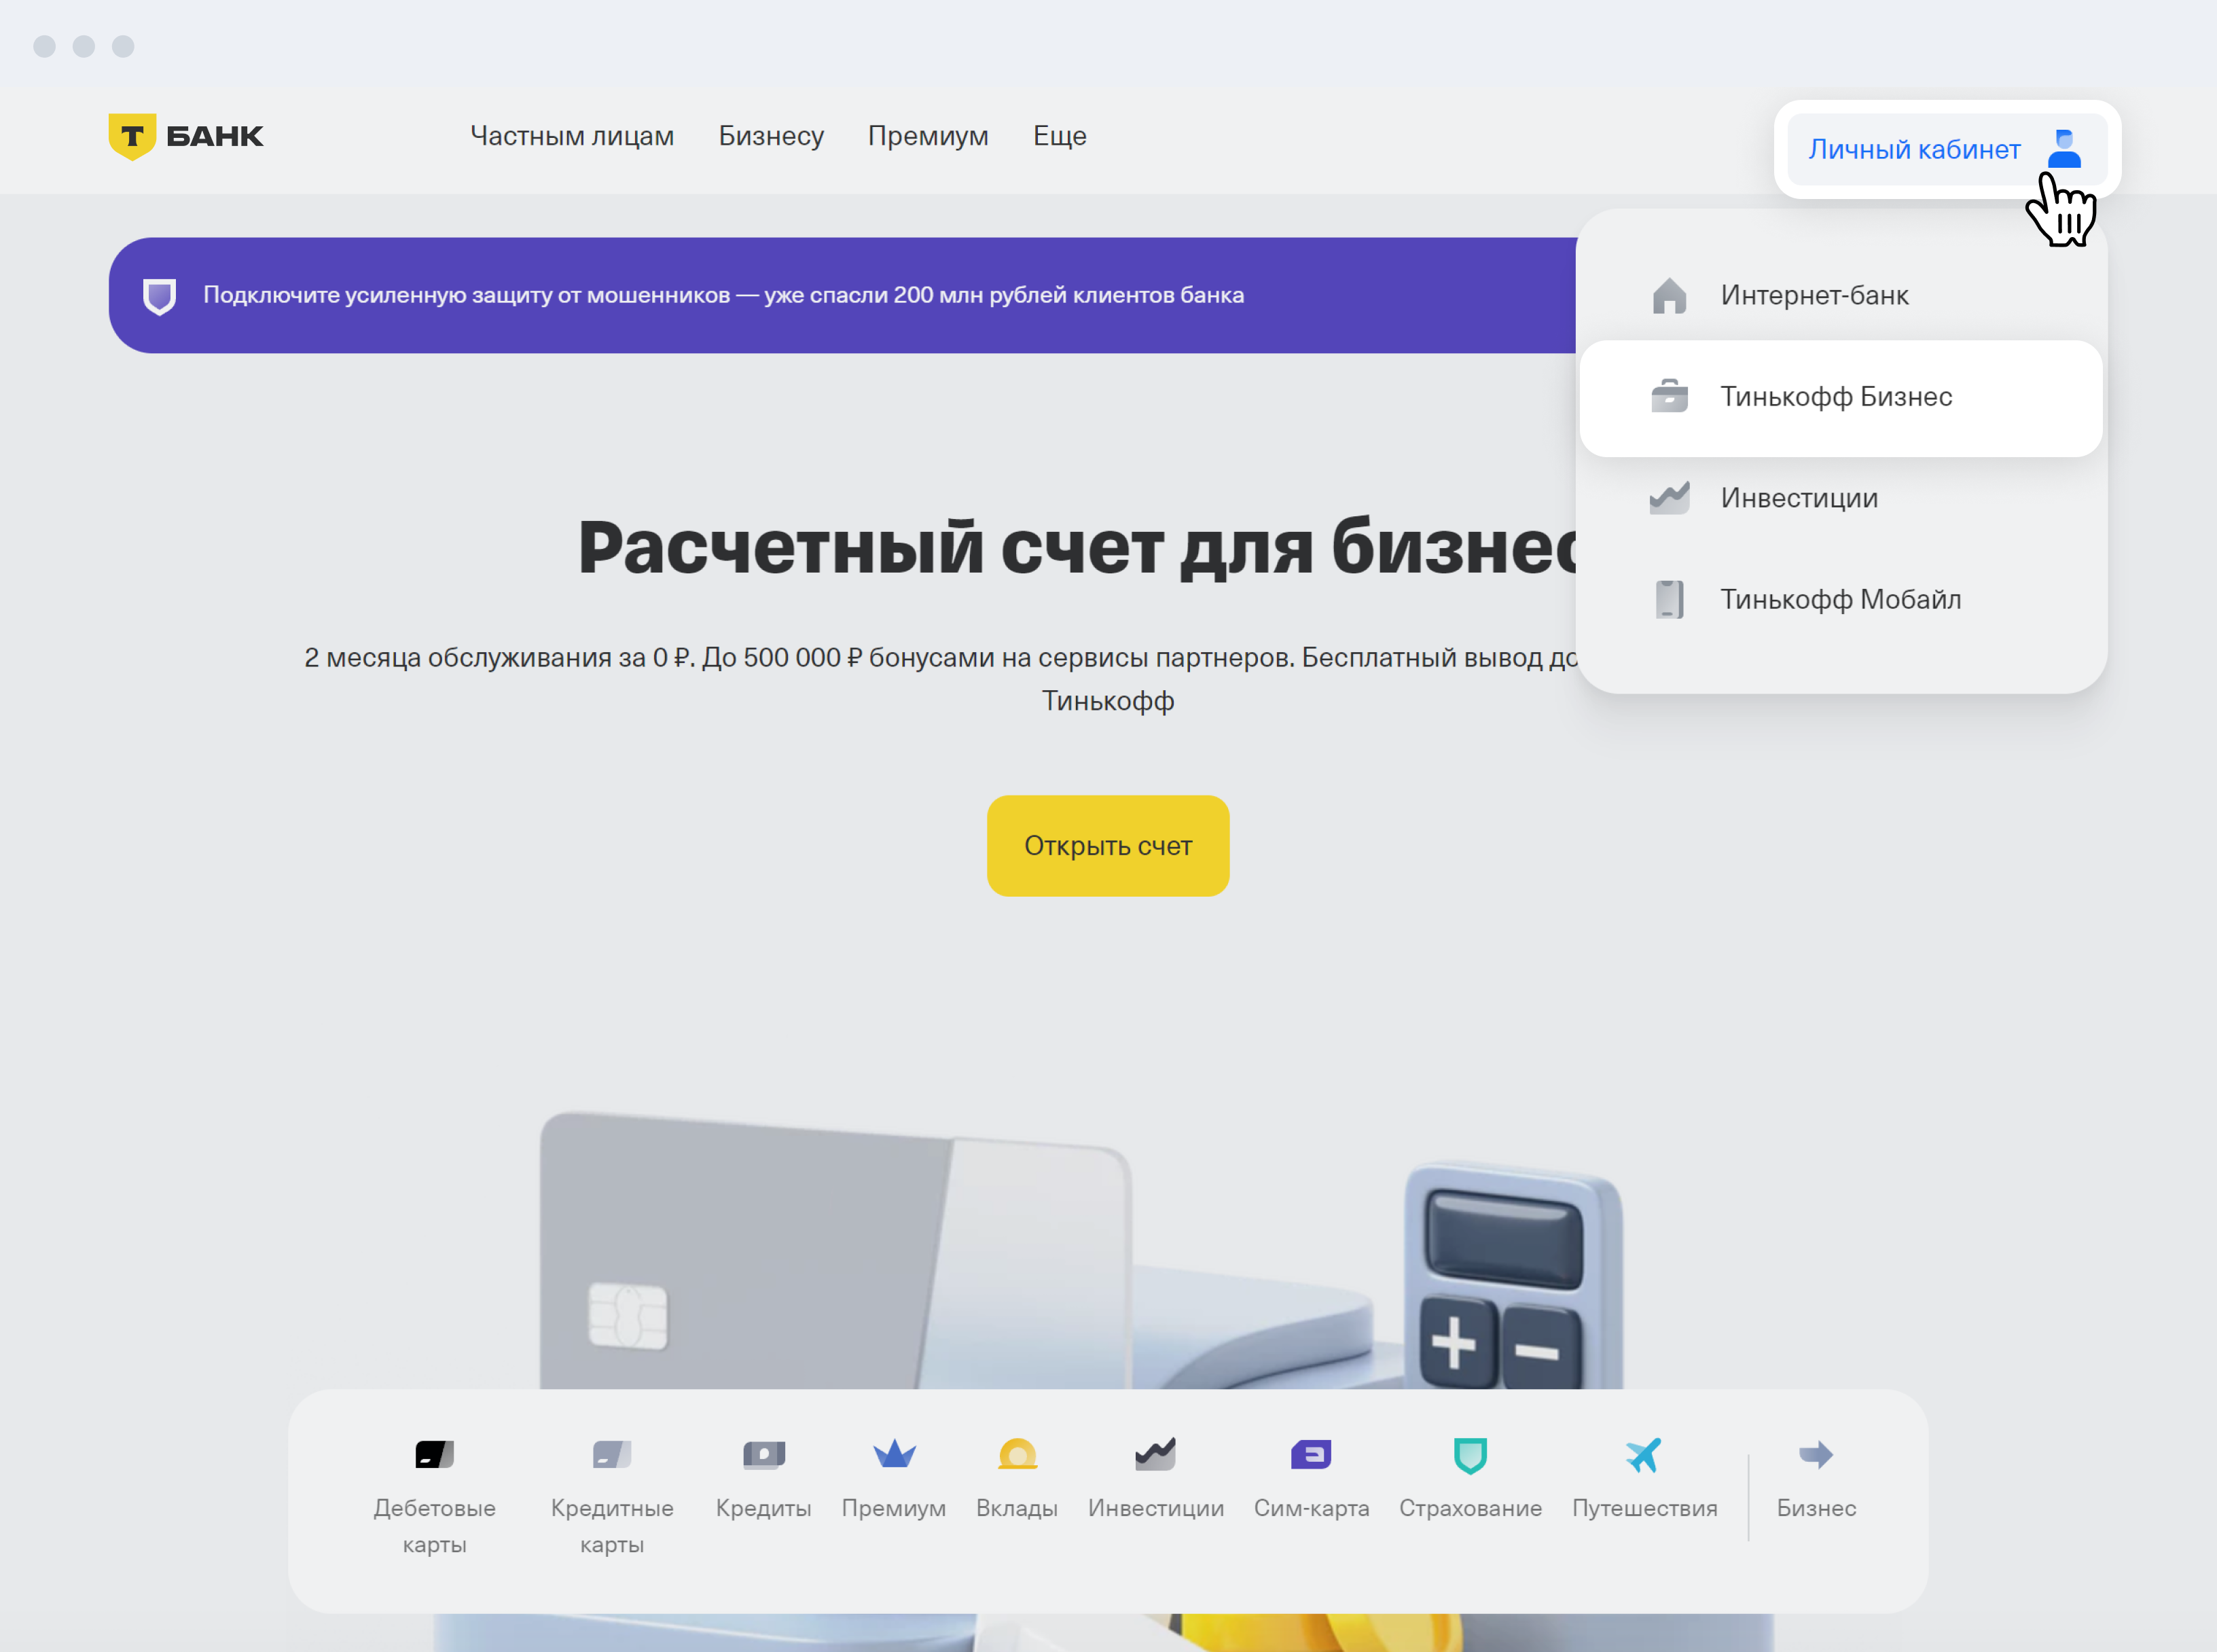Open the Страхование label link
Image resolution: width=2217 pixels, height=1652 pixels.
(1470, 1508)
